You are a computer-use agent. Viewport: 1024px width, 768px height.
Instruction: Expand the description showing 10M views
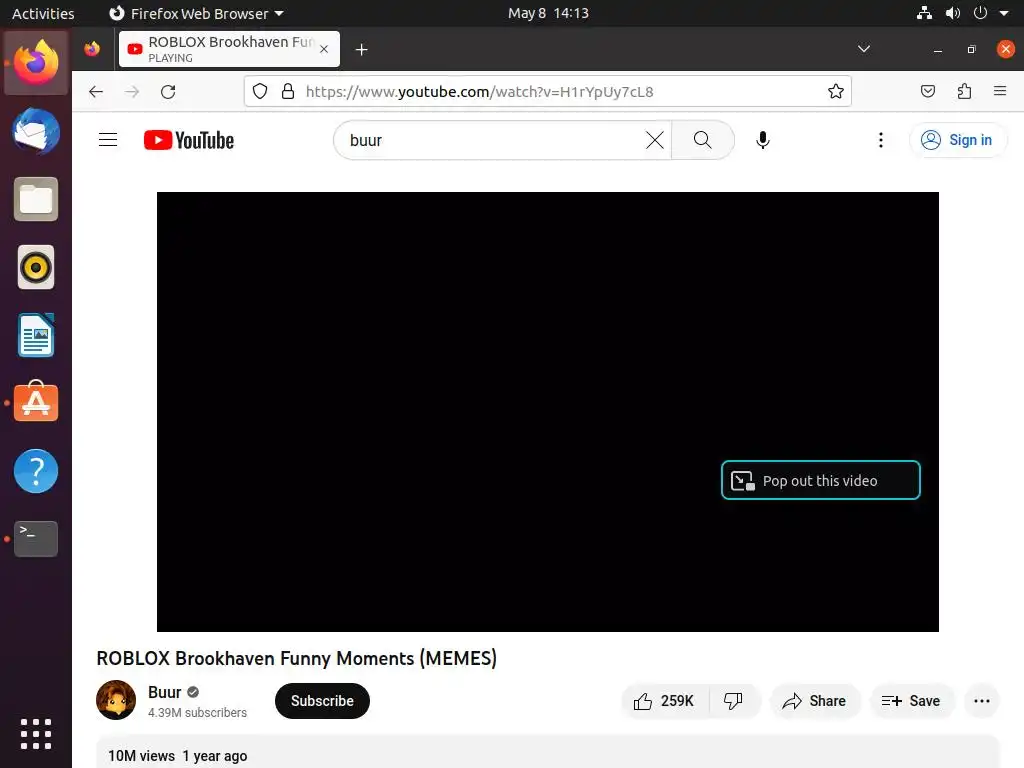(547, 752)
